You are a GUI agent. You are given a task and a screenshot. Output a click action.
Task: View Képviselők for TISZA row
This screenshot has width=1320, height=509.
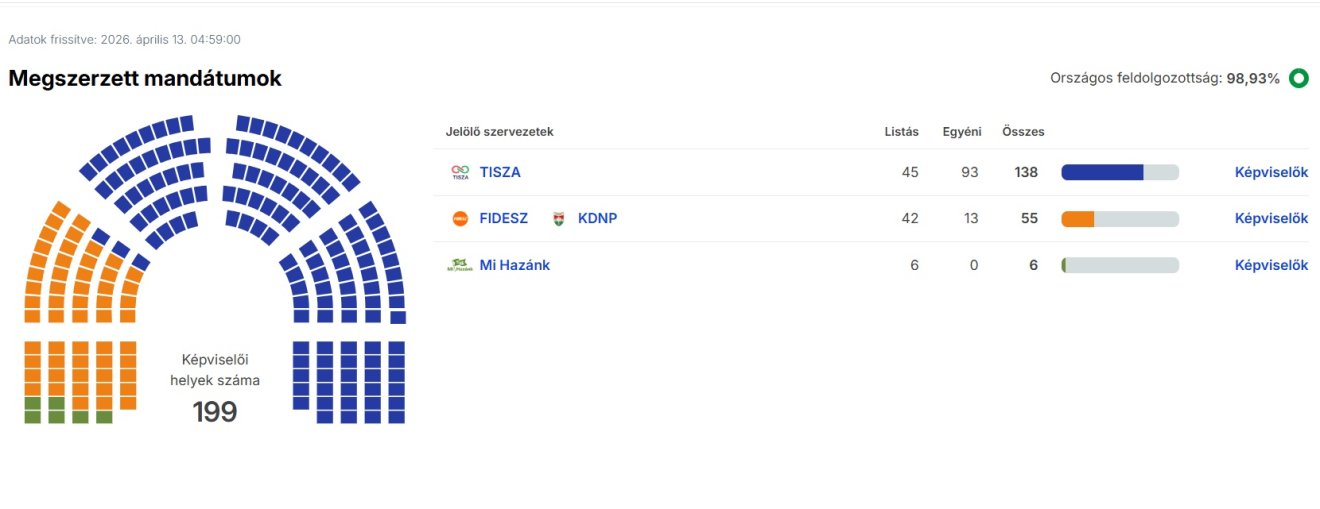pyautogui.click(x=1271, y=172)
